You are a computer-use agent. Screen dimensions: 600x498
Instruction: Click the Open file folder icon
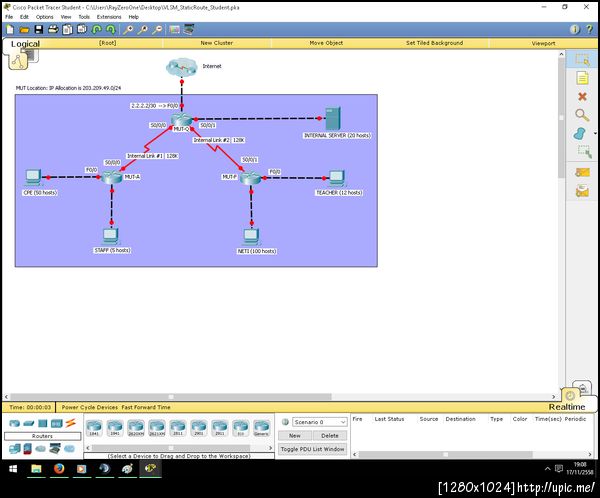[x=24, y=30]
